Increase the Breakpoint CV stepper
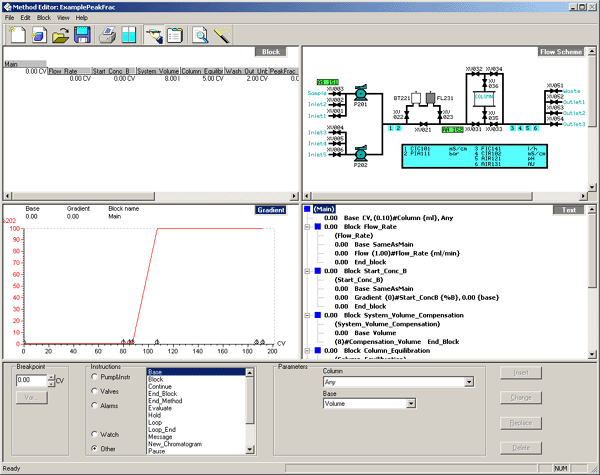 [x=51, y=377]
